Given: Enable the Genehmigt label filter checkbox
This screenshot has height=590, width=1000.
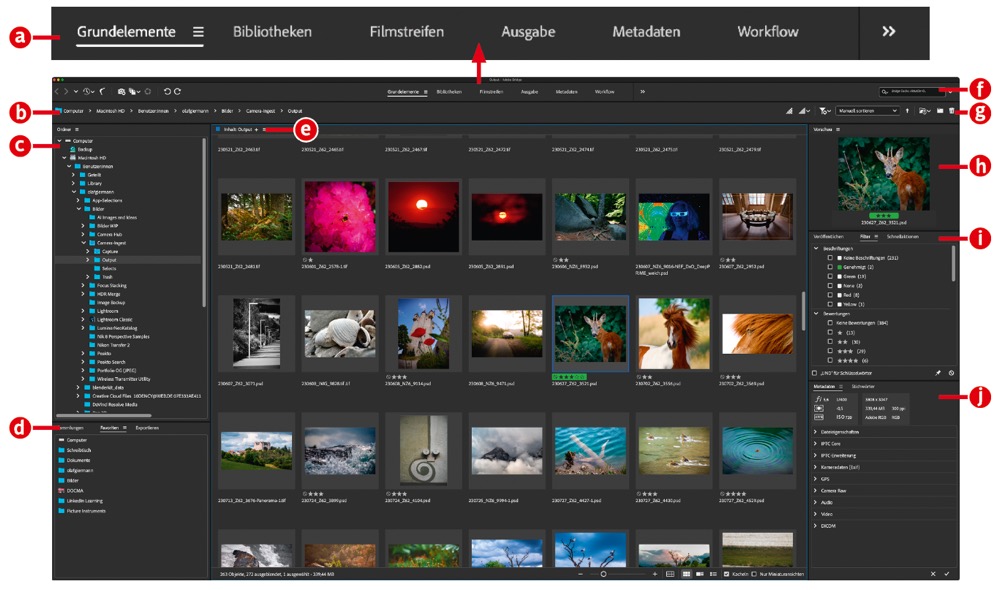Looking at the screenshot, I should (830, 267).
